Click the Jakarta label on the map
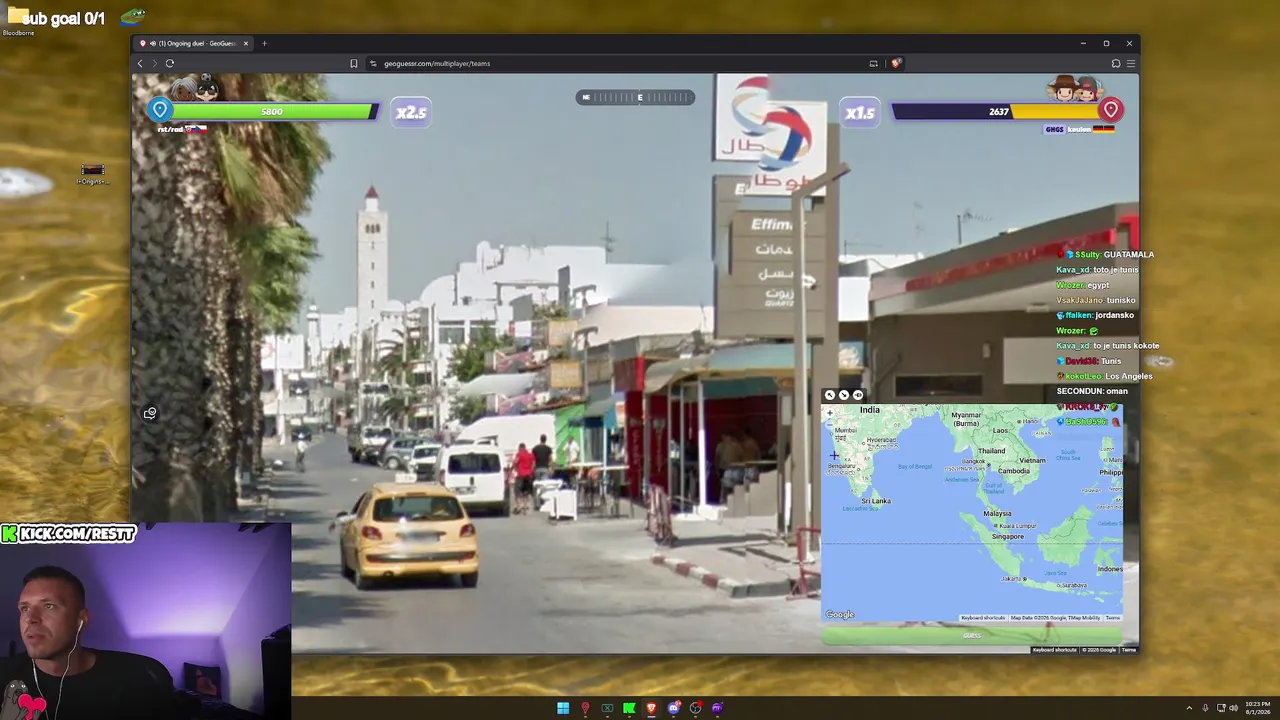1280x720 pixels. tap(1013, 578)
